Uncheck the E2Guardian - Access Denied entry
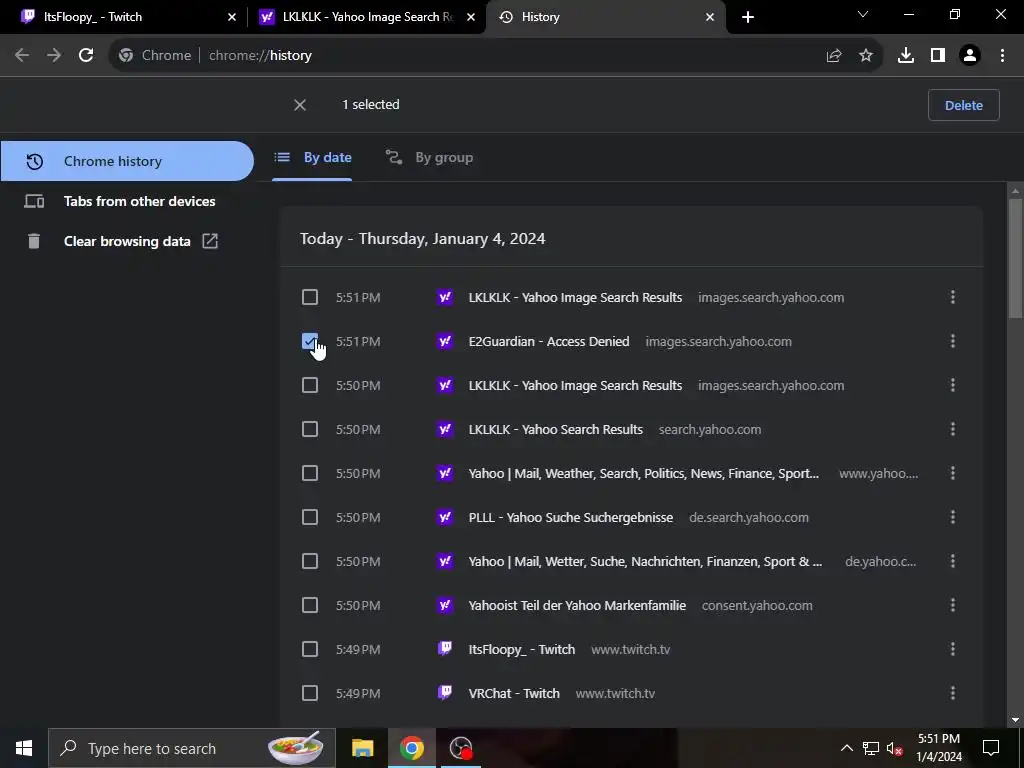 coord(310,342)
